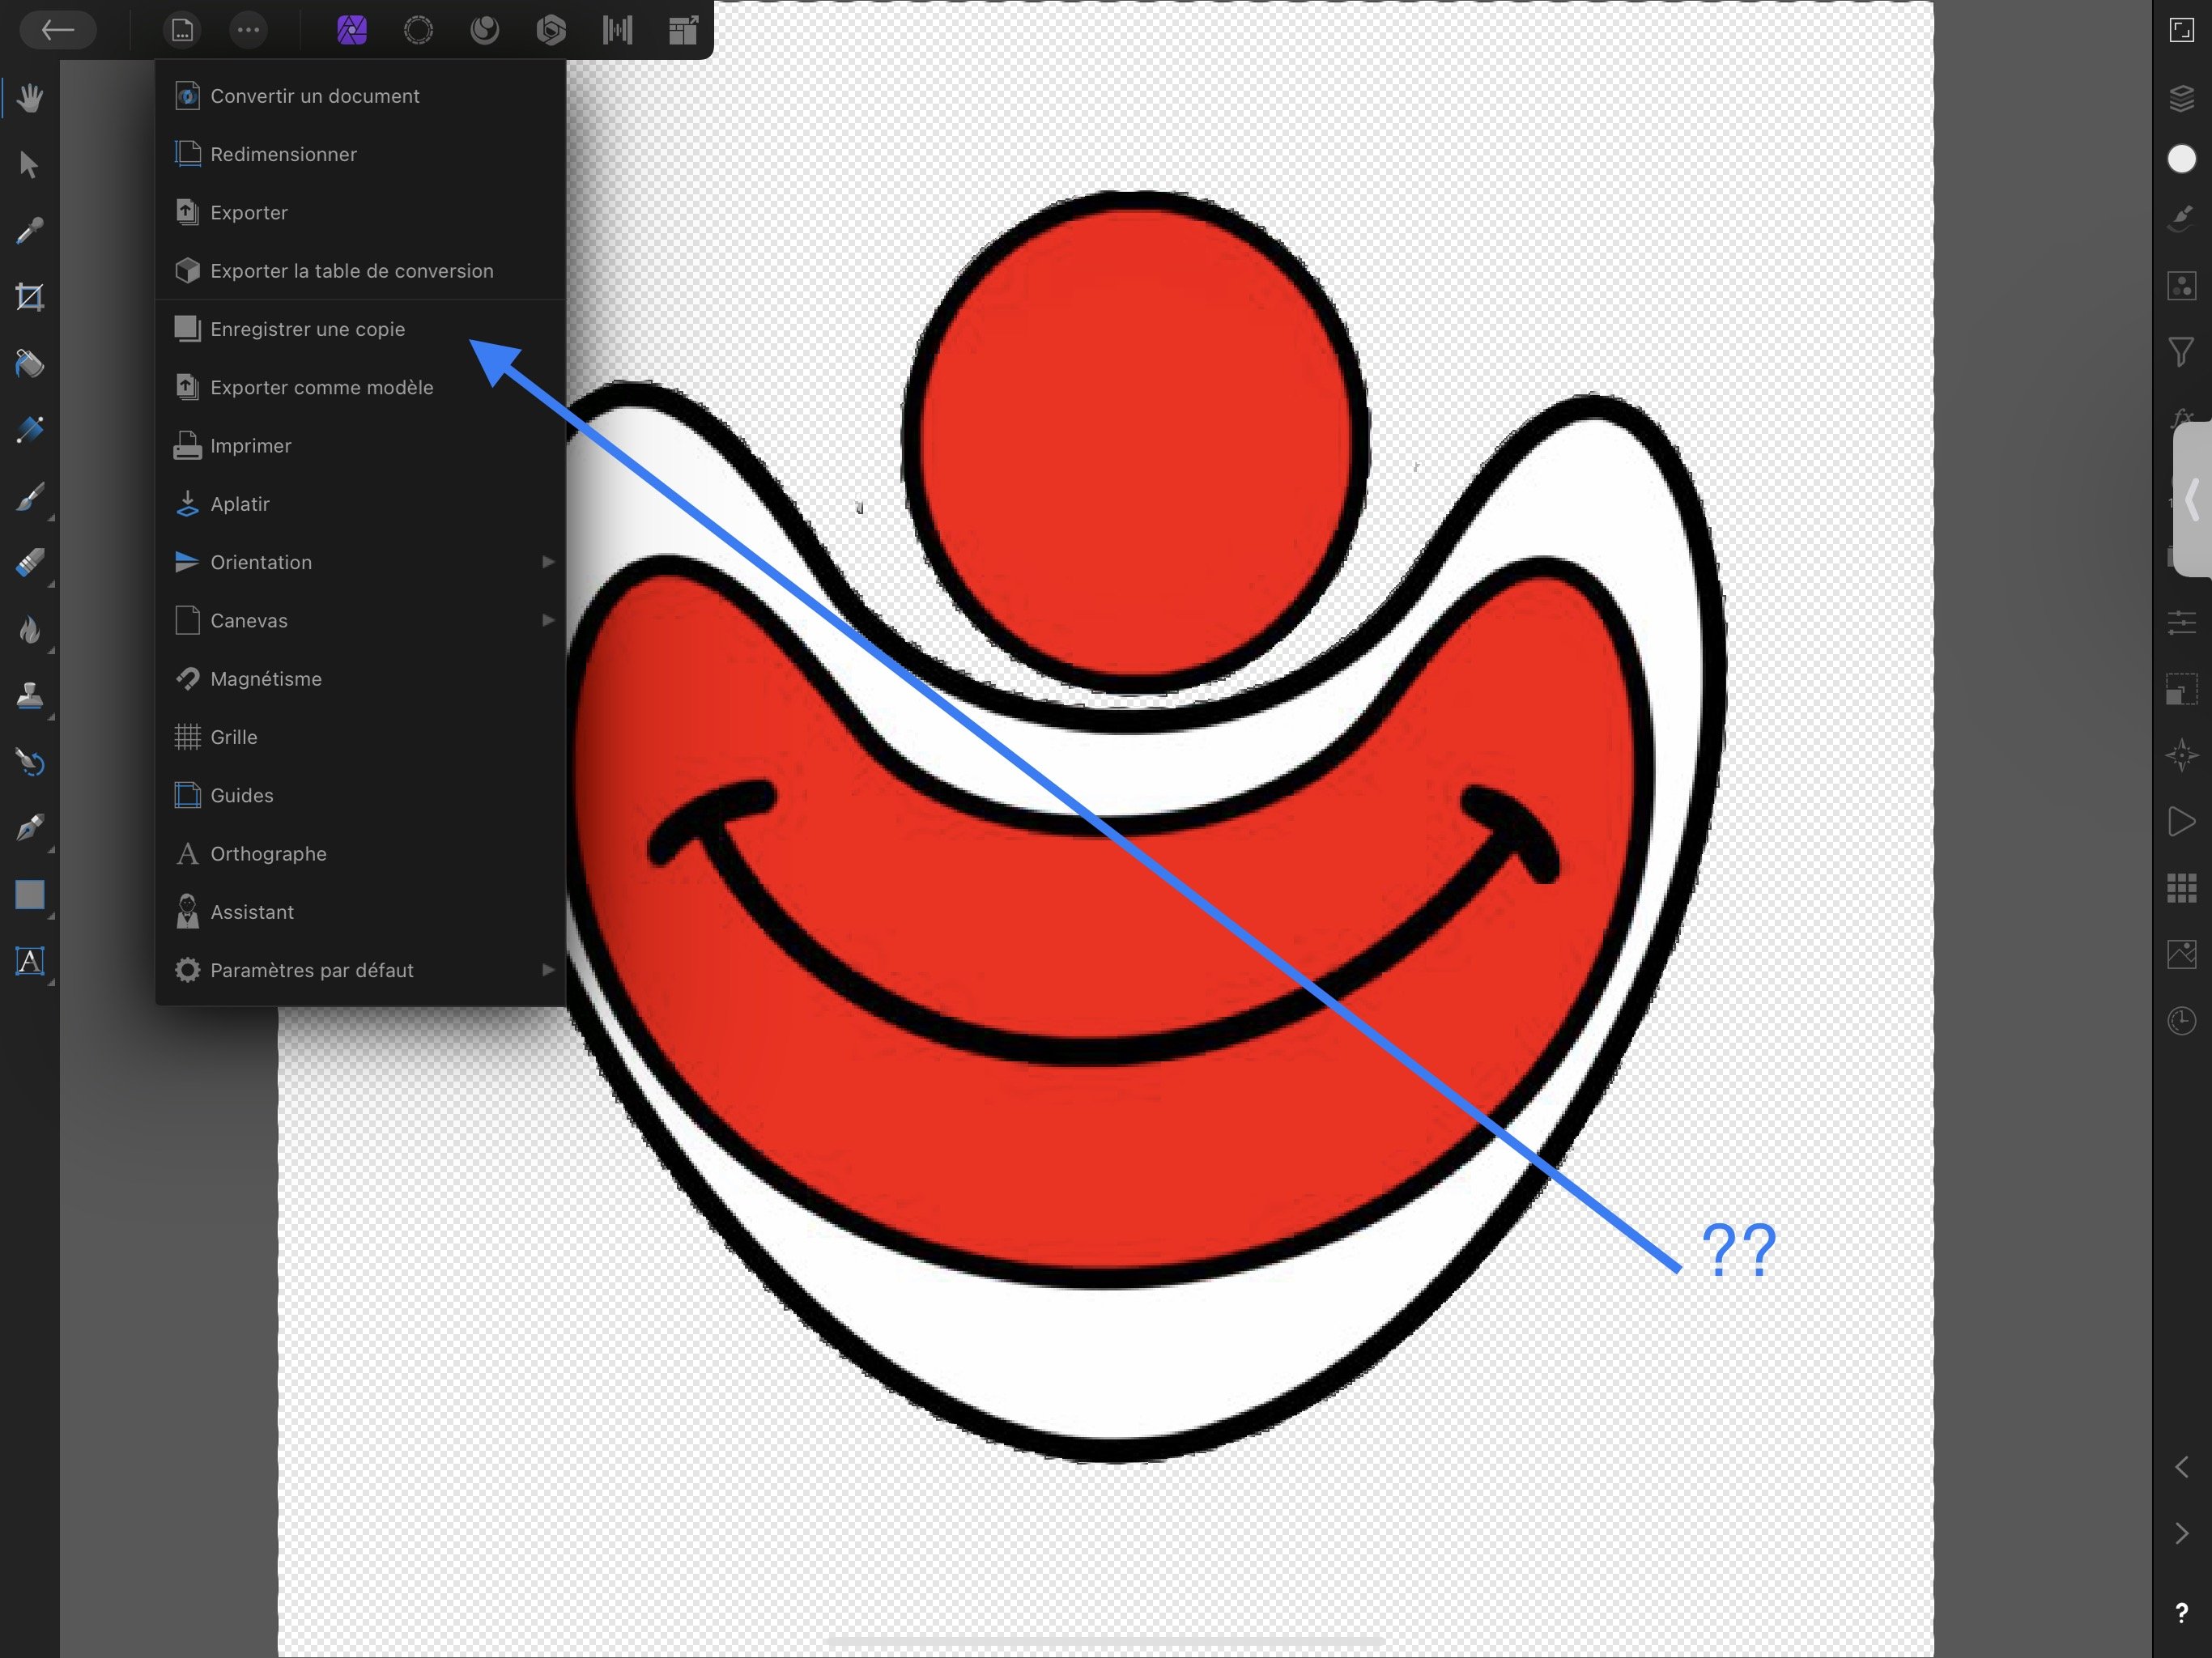
Task: Open the Guides option
Action: pyautogui.click(x=361, y=795)
